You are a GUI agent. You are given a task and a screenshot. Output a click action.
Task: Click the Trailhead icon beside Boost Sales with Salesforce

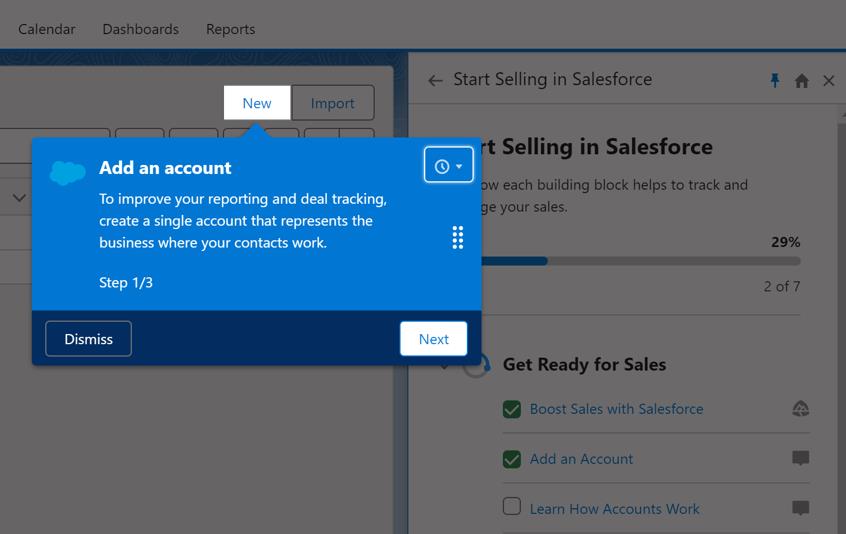click(800, 409)
